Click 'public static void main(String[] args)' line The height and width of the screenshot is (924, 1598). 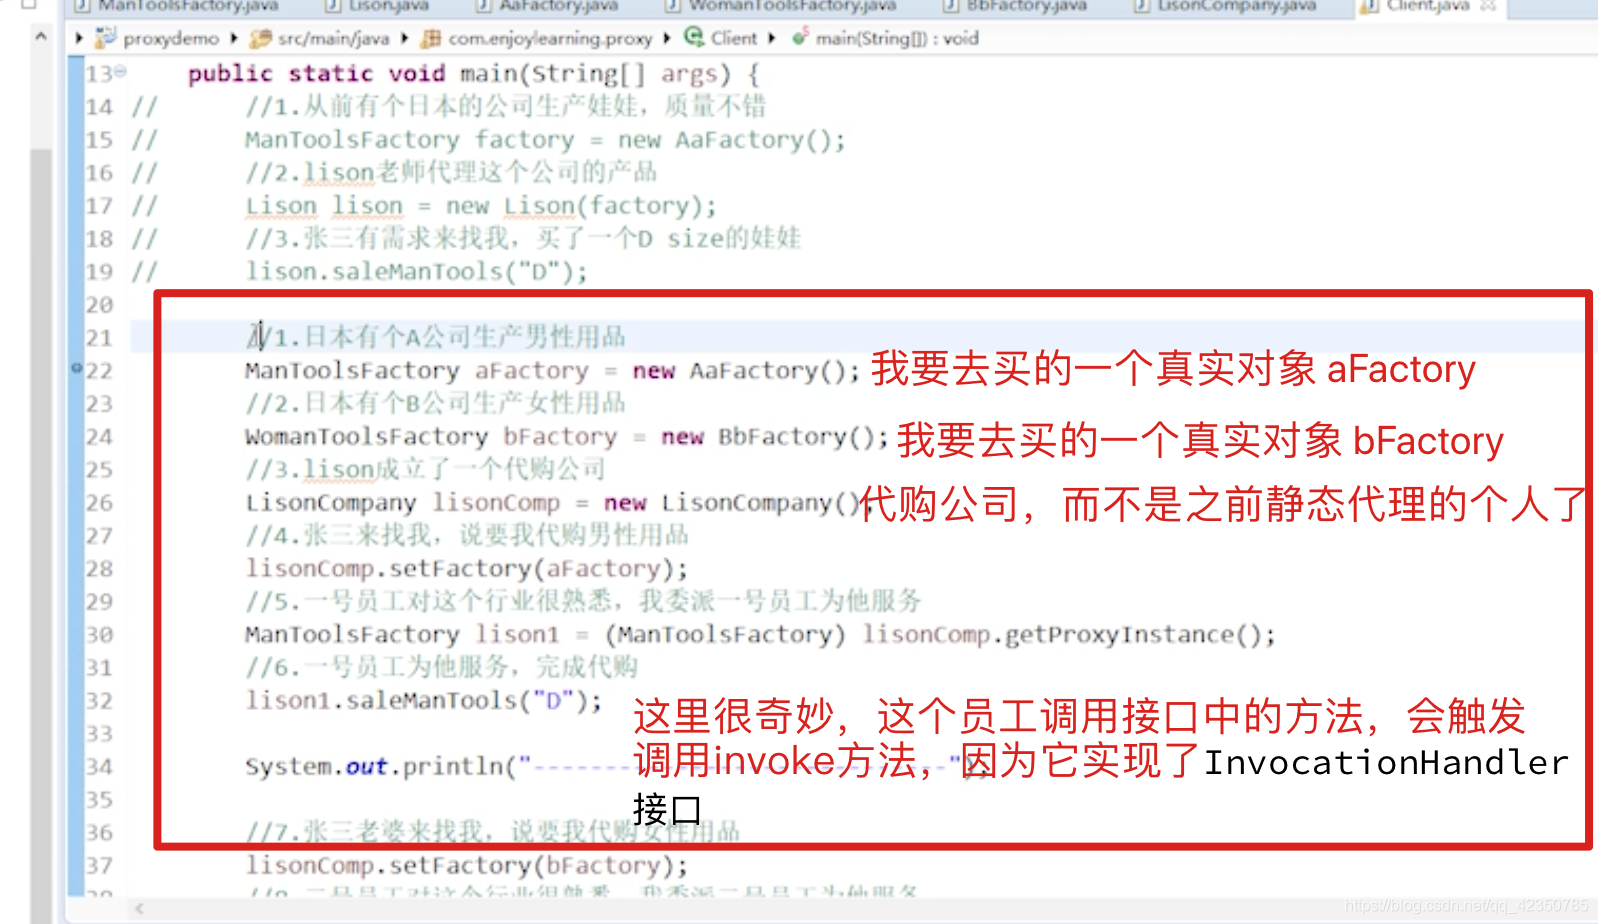tap(474, 74)
